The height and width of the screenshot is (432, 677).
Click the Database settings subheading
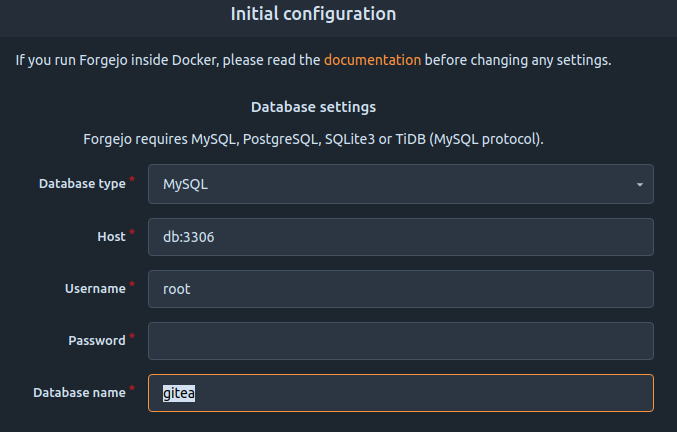313,107
